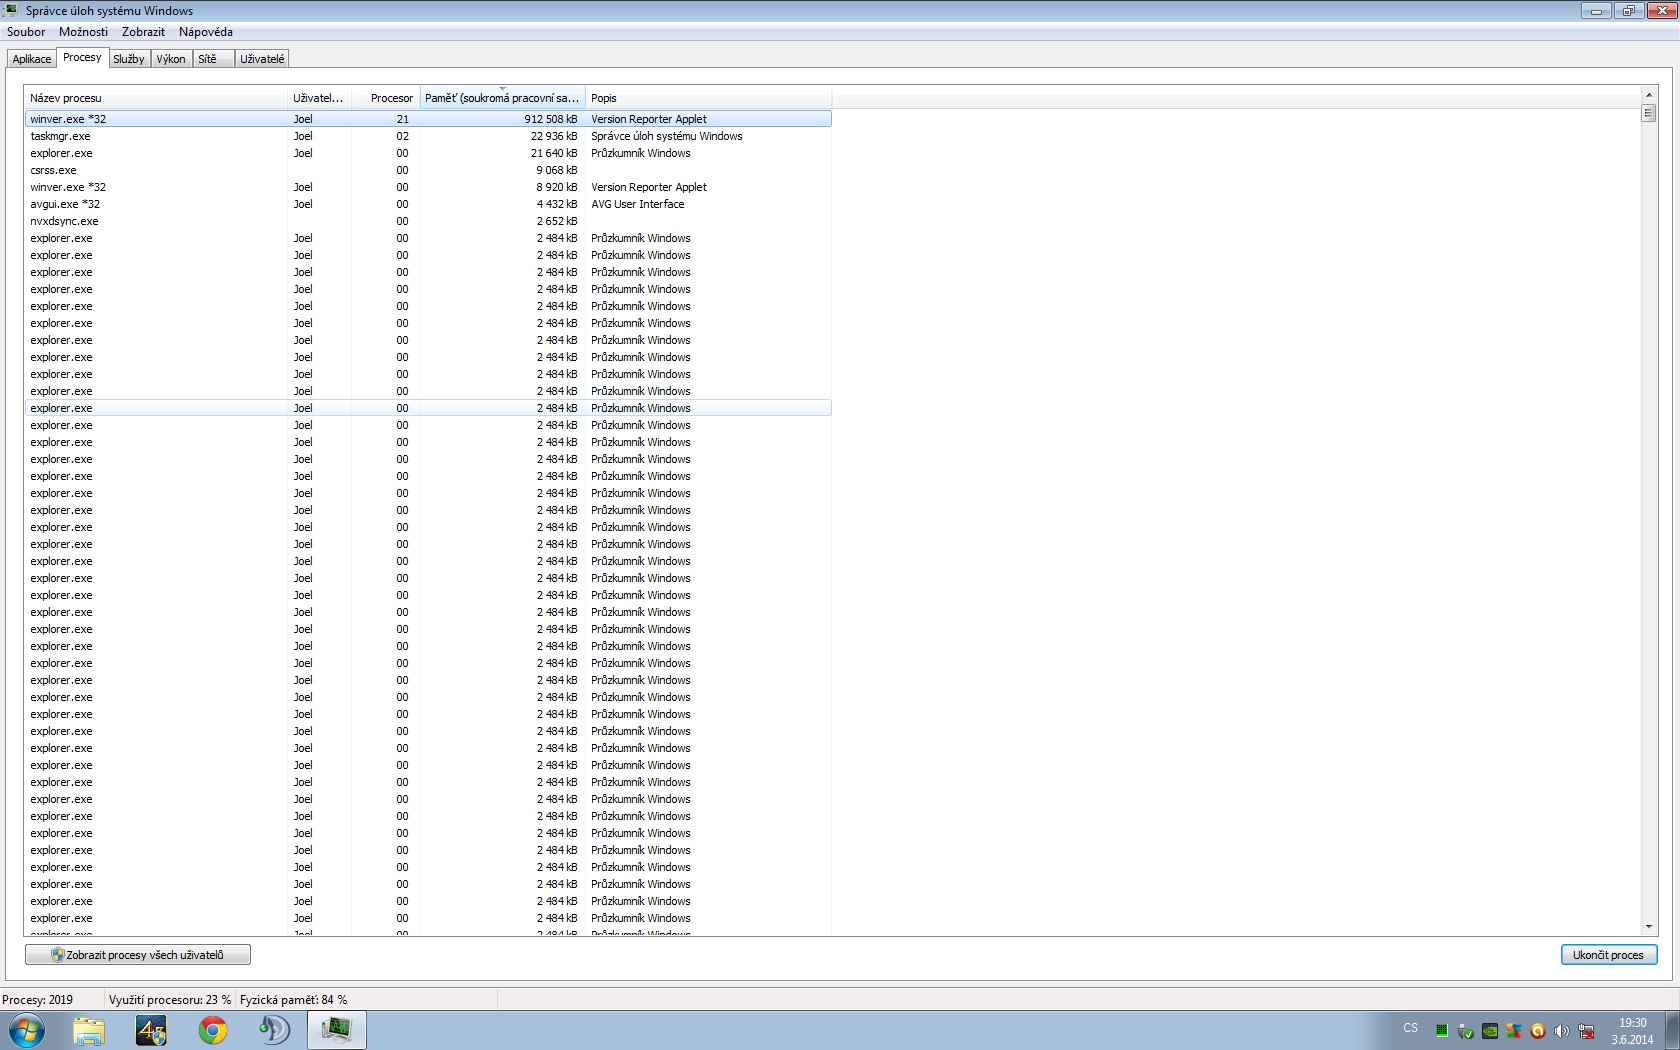Open the Windows Start menu orb

click(x=27, y=1030)
